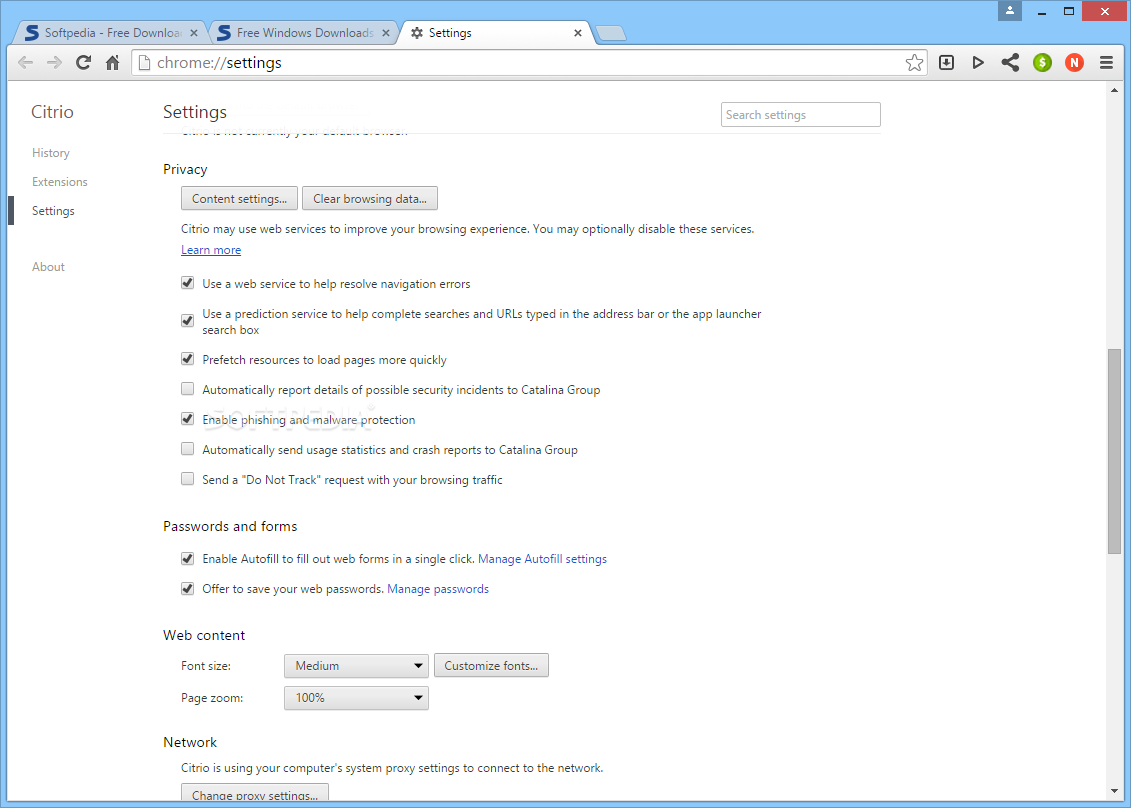
Task: Open a new tab
Action: coord(612,33)
